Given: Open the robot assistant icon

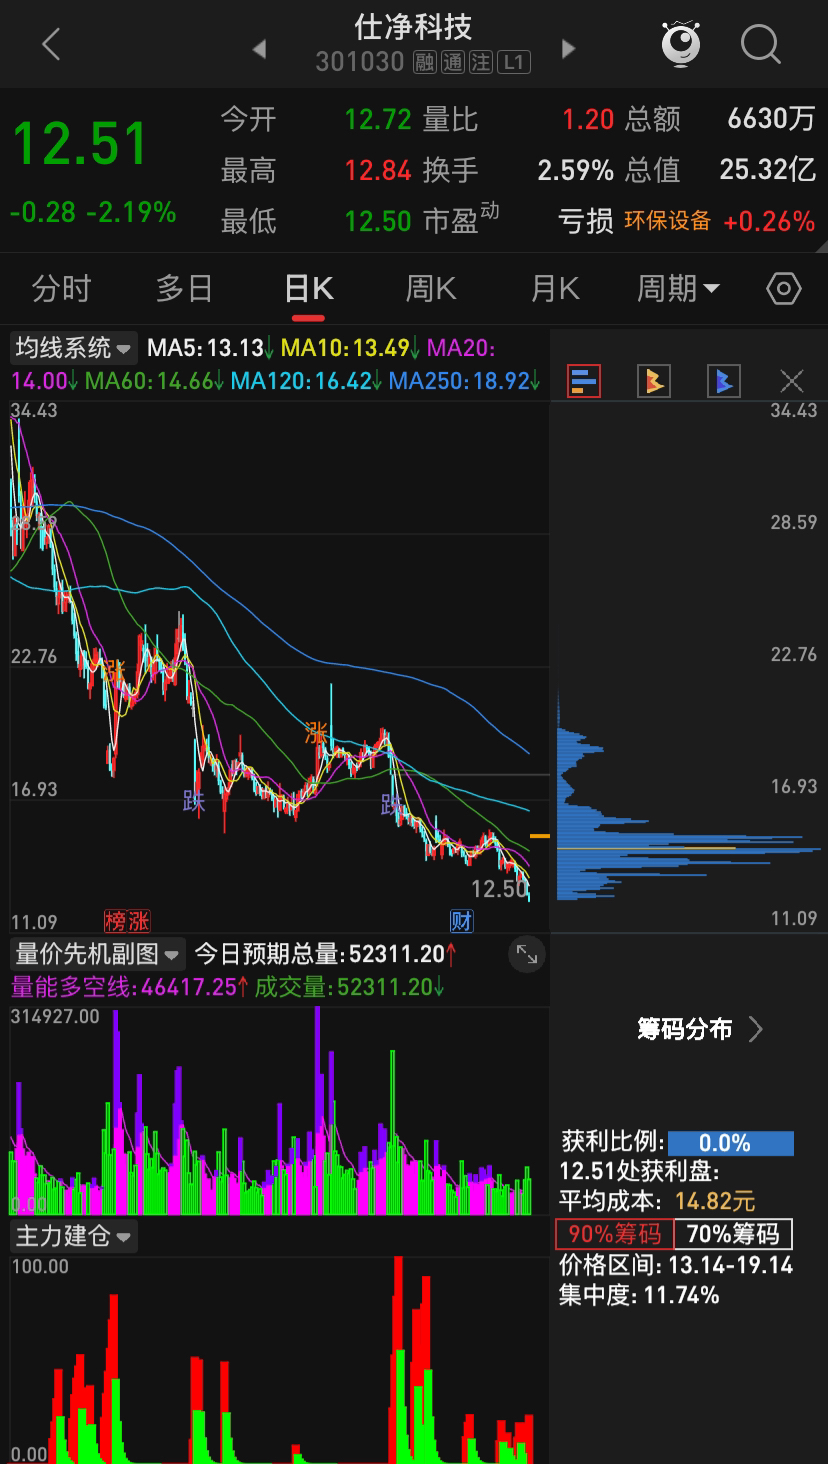Looking at the screenshot, I should point(681,44).
